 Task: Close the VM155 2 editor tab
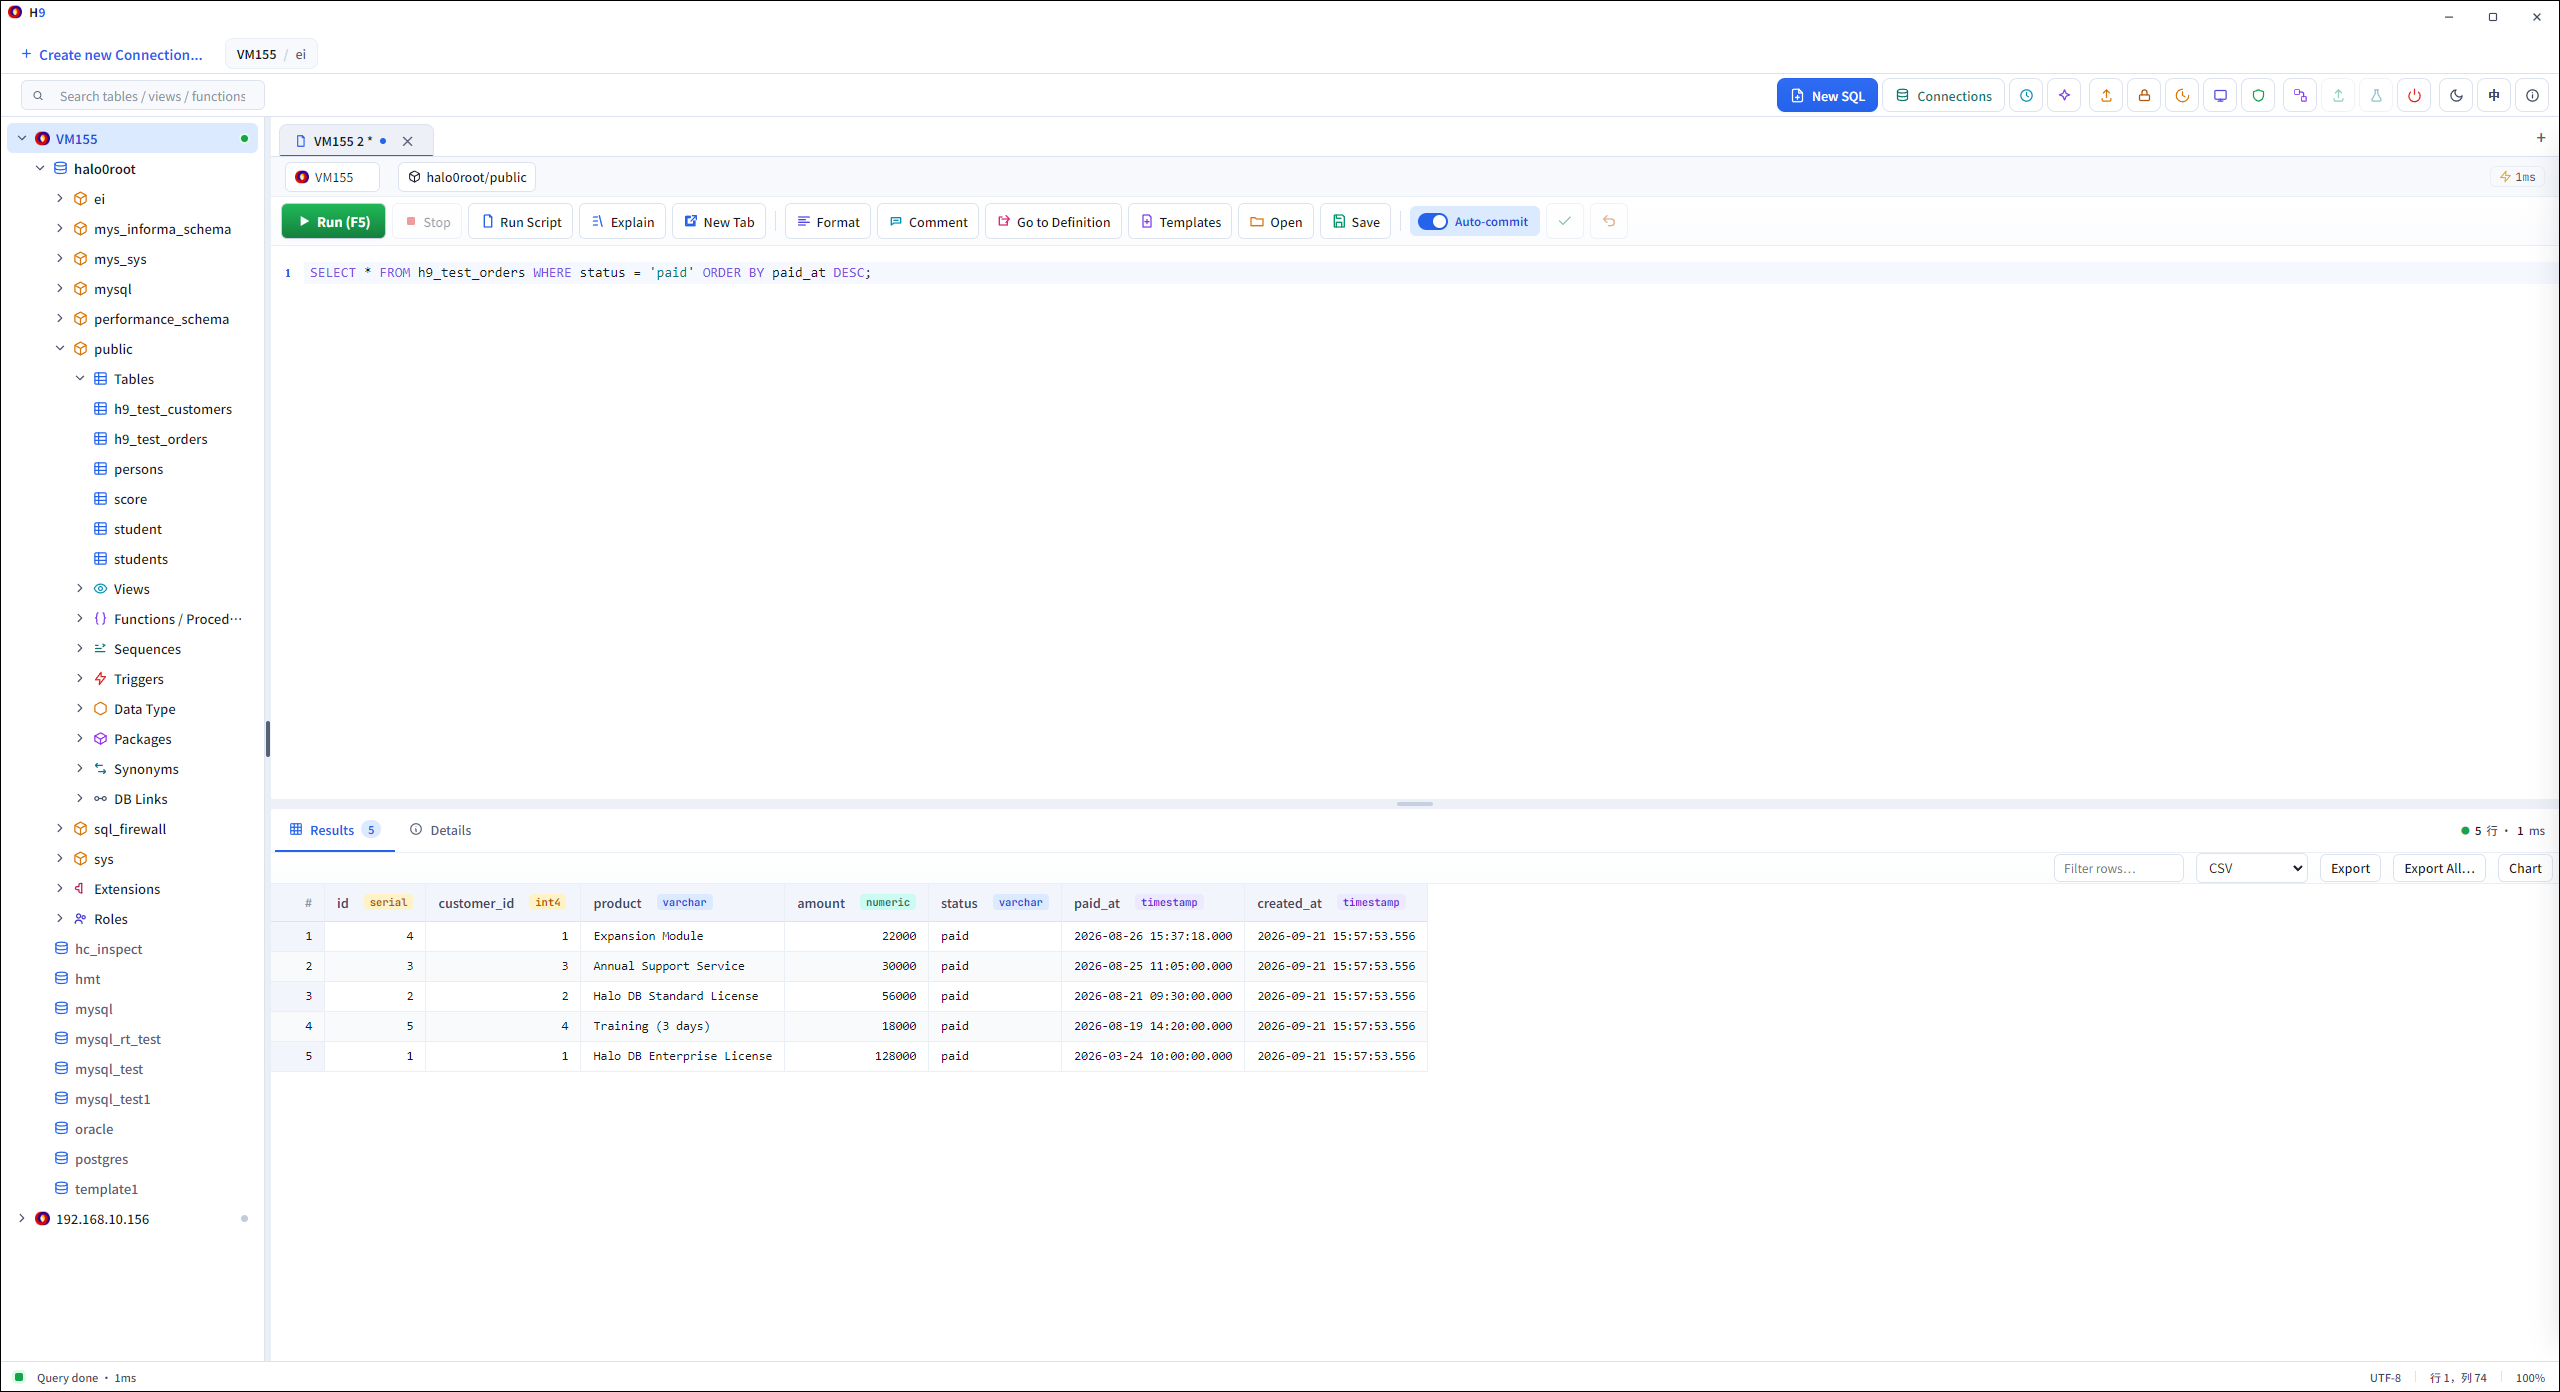click(407, 141)
